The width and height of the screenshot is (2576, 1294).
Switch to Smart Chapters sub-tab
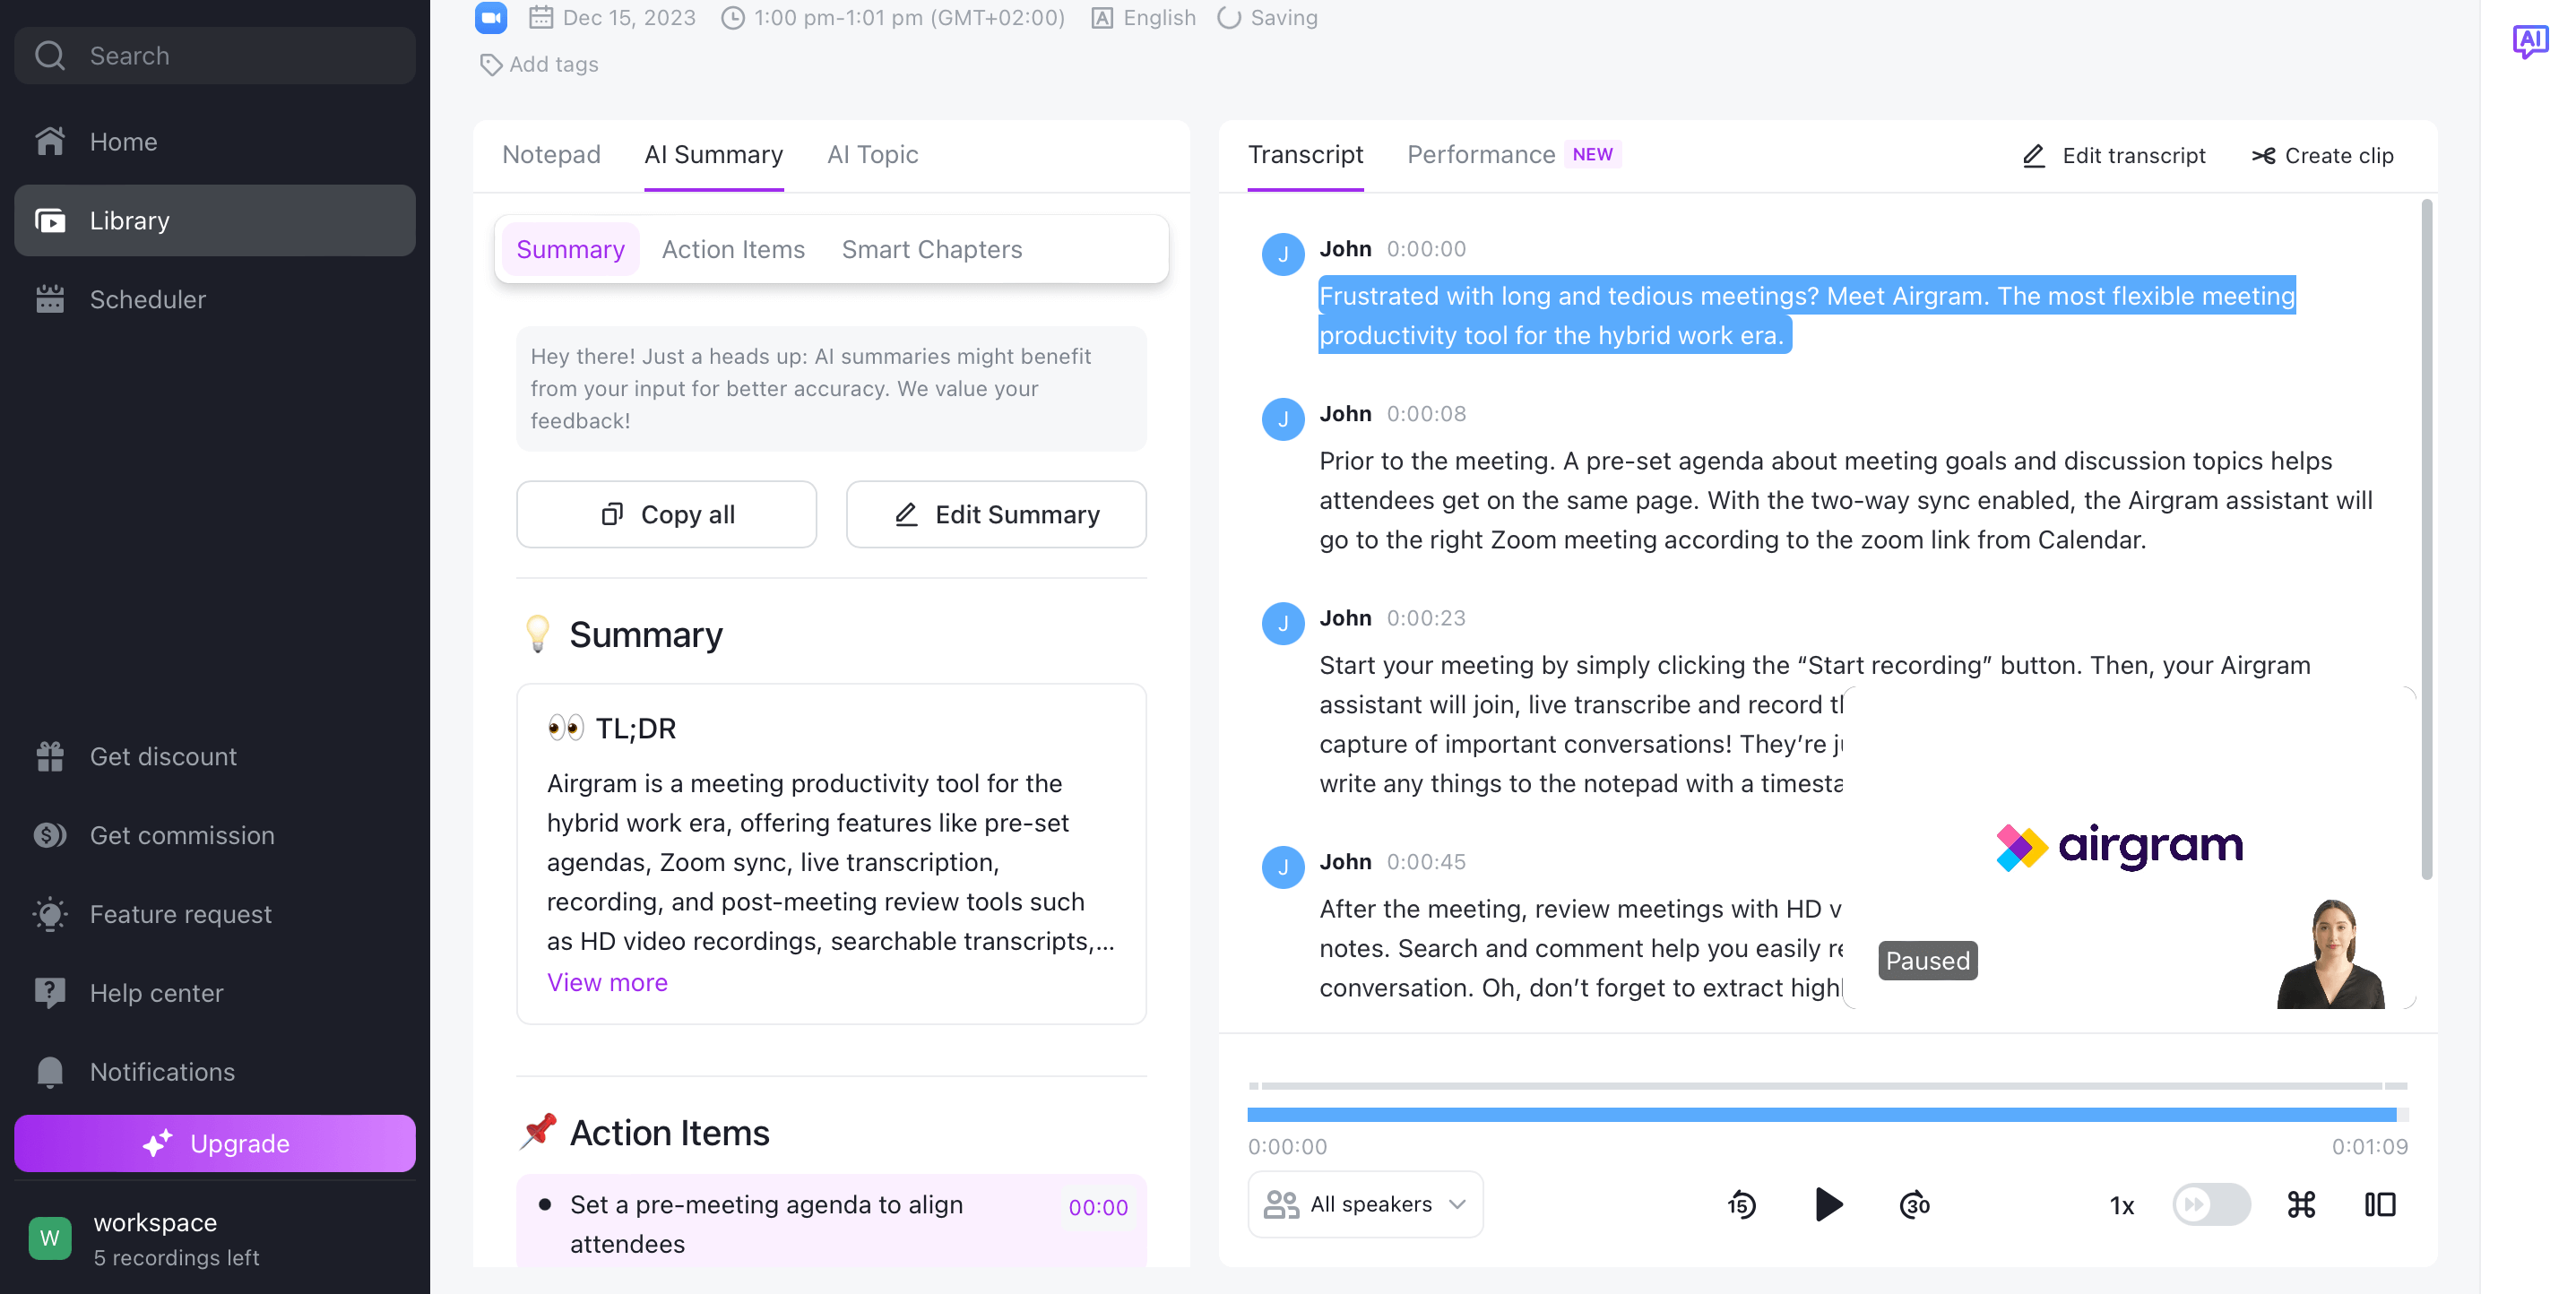coord(931,249)
